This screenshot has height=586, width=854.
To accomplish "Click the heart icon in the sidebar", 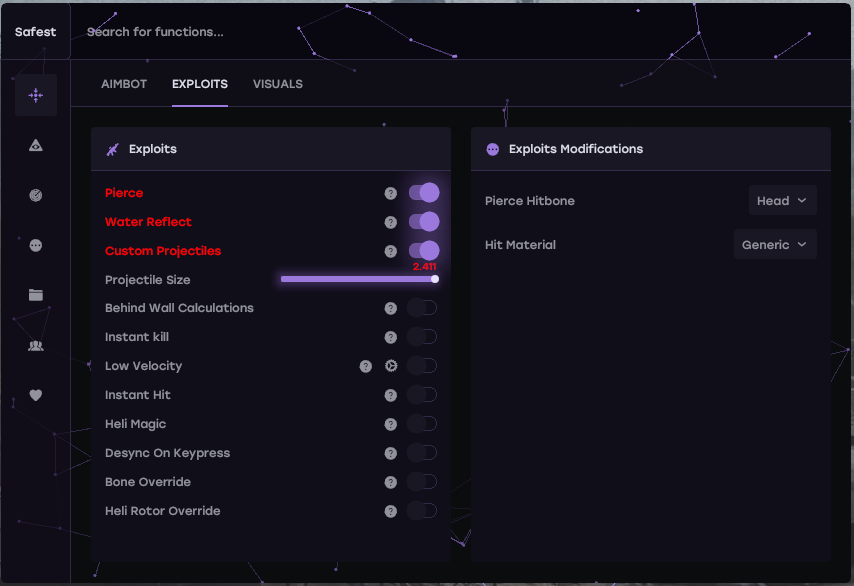I will [x=36, y=395].
